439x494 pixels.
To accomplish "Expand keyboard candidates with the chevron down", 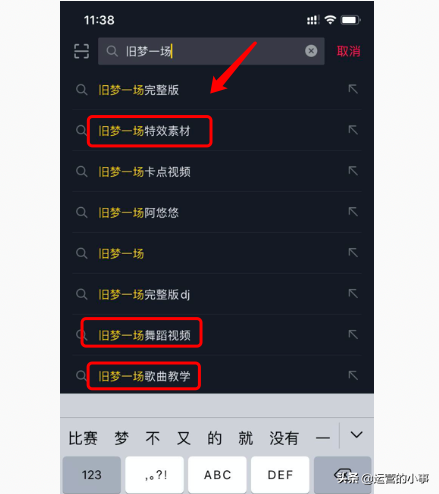I will [x=356, y=435].
